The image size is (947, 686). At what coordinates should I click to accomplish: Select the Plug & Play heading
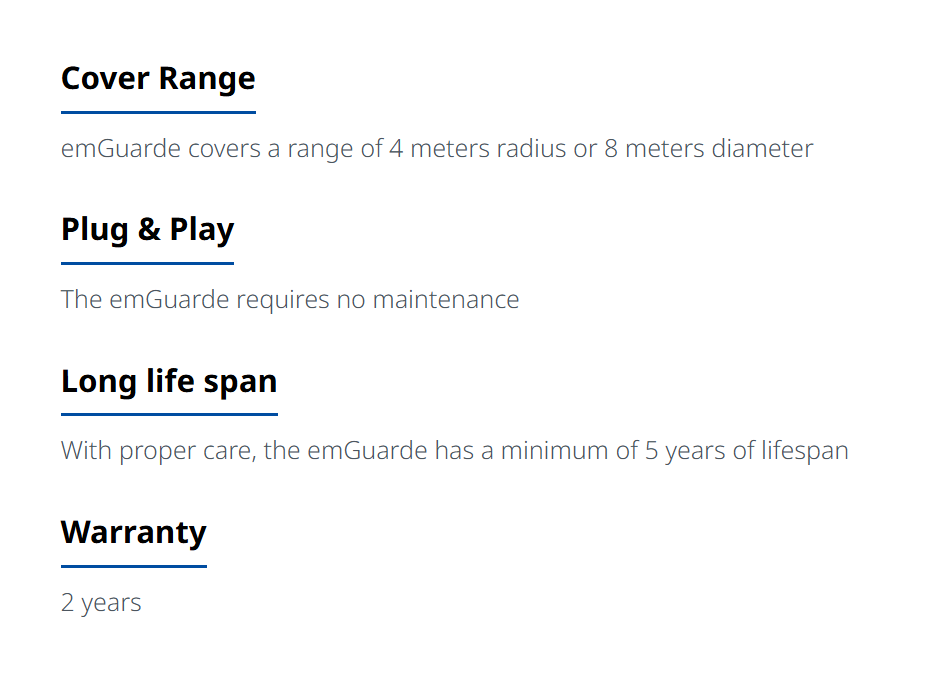tap(147, 229)
